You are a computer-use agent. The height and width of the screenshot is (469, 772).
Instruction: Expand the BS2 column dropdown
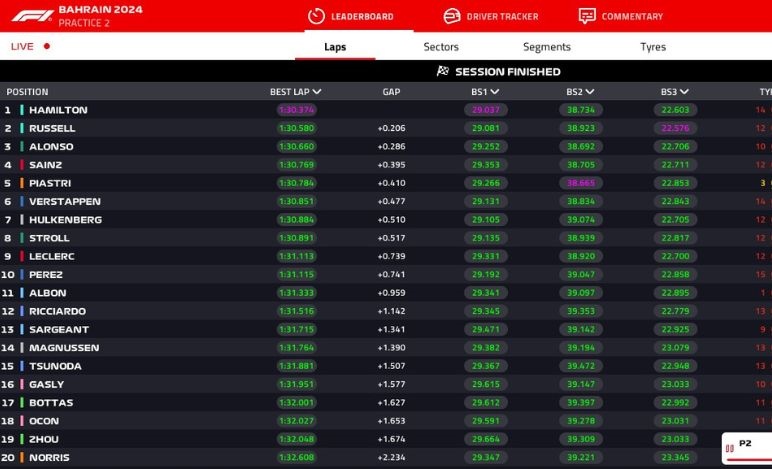click(x=590, y=92)
